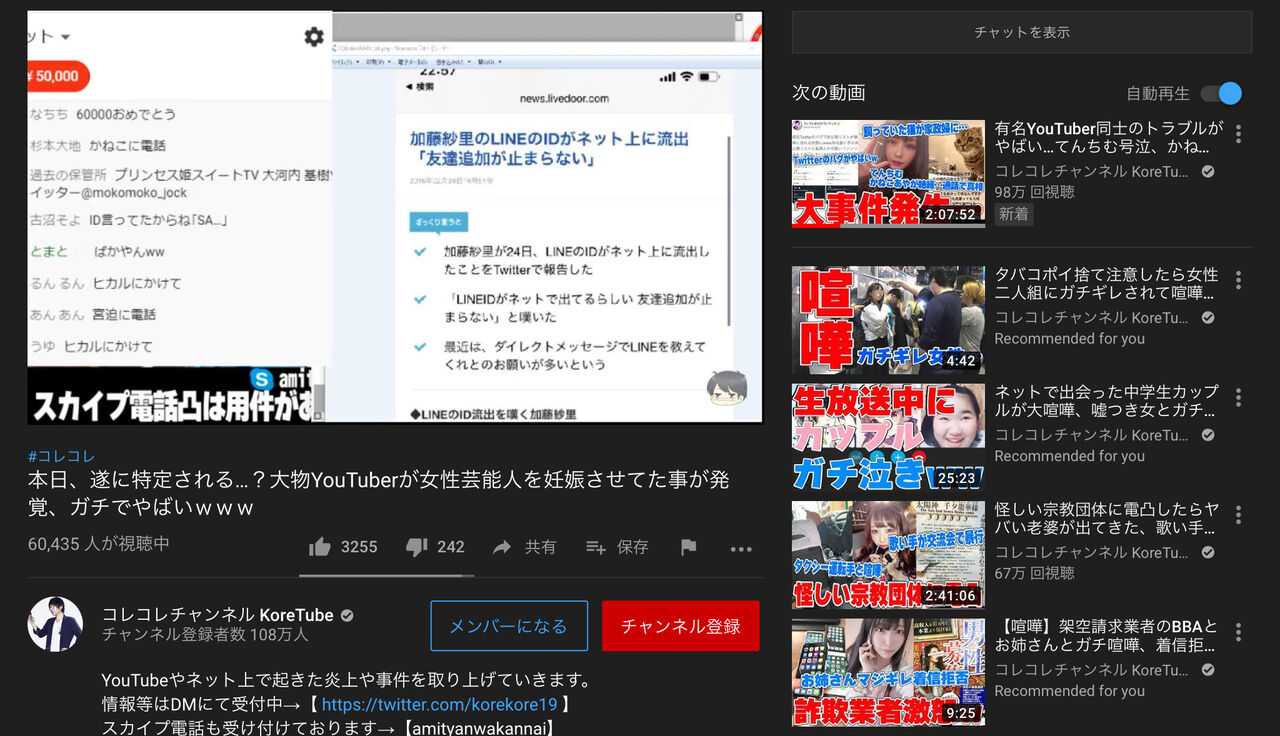This screenshot has height=736, width=1280.
Task: Open 2:07:52 大事件発生 video thumbnail
Action: point(888,174)
